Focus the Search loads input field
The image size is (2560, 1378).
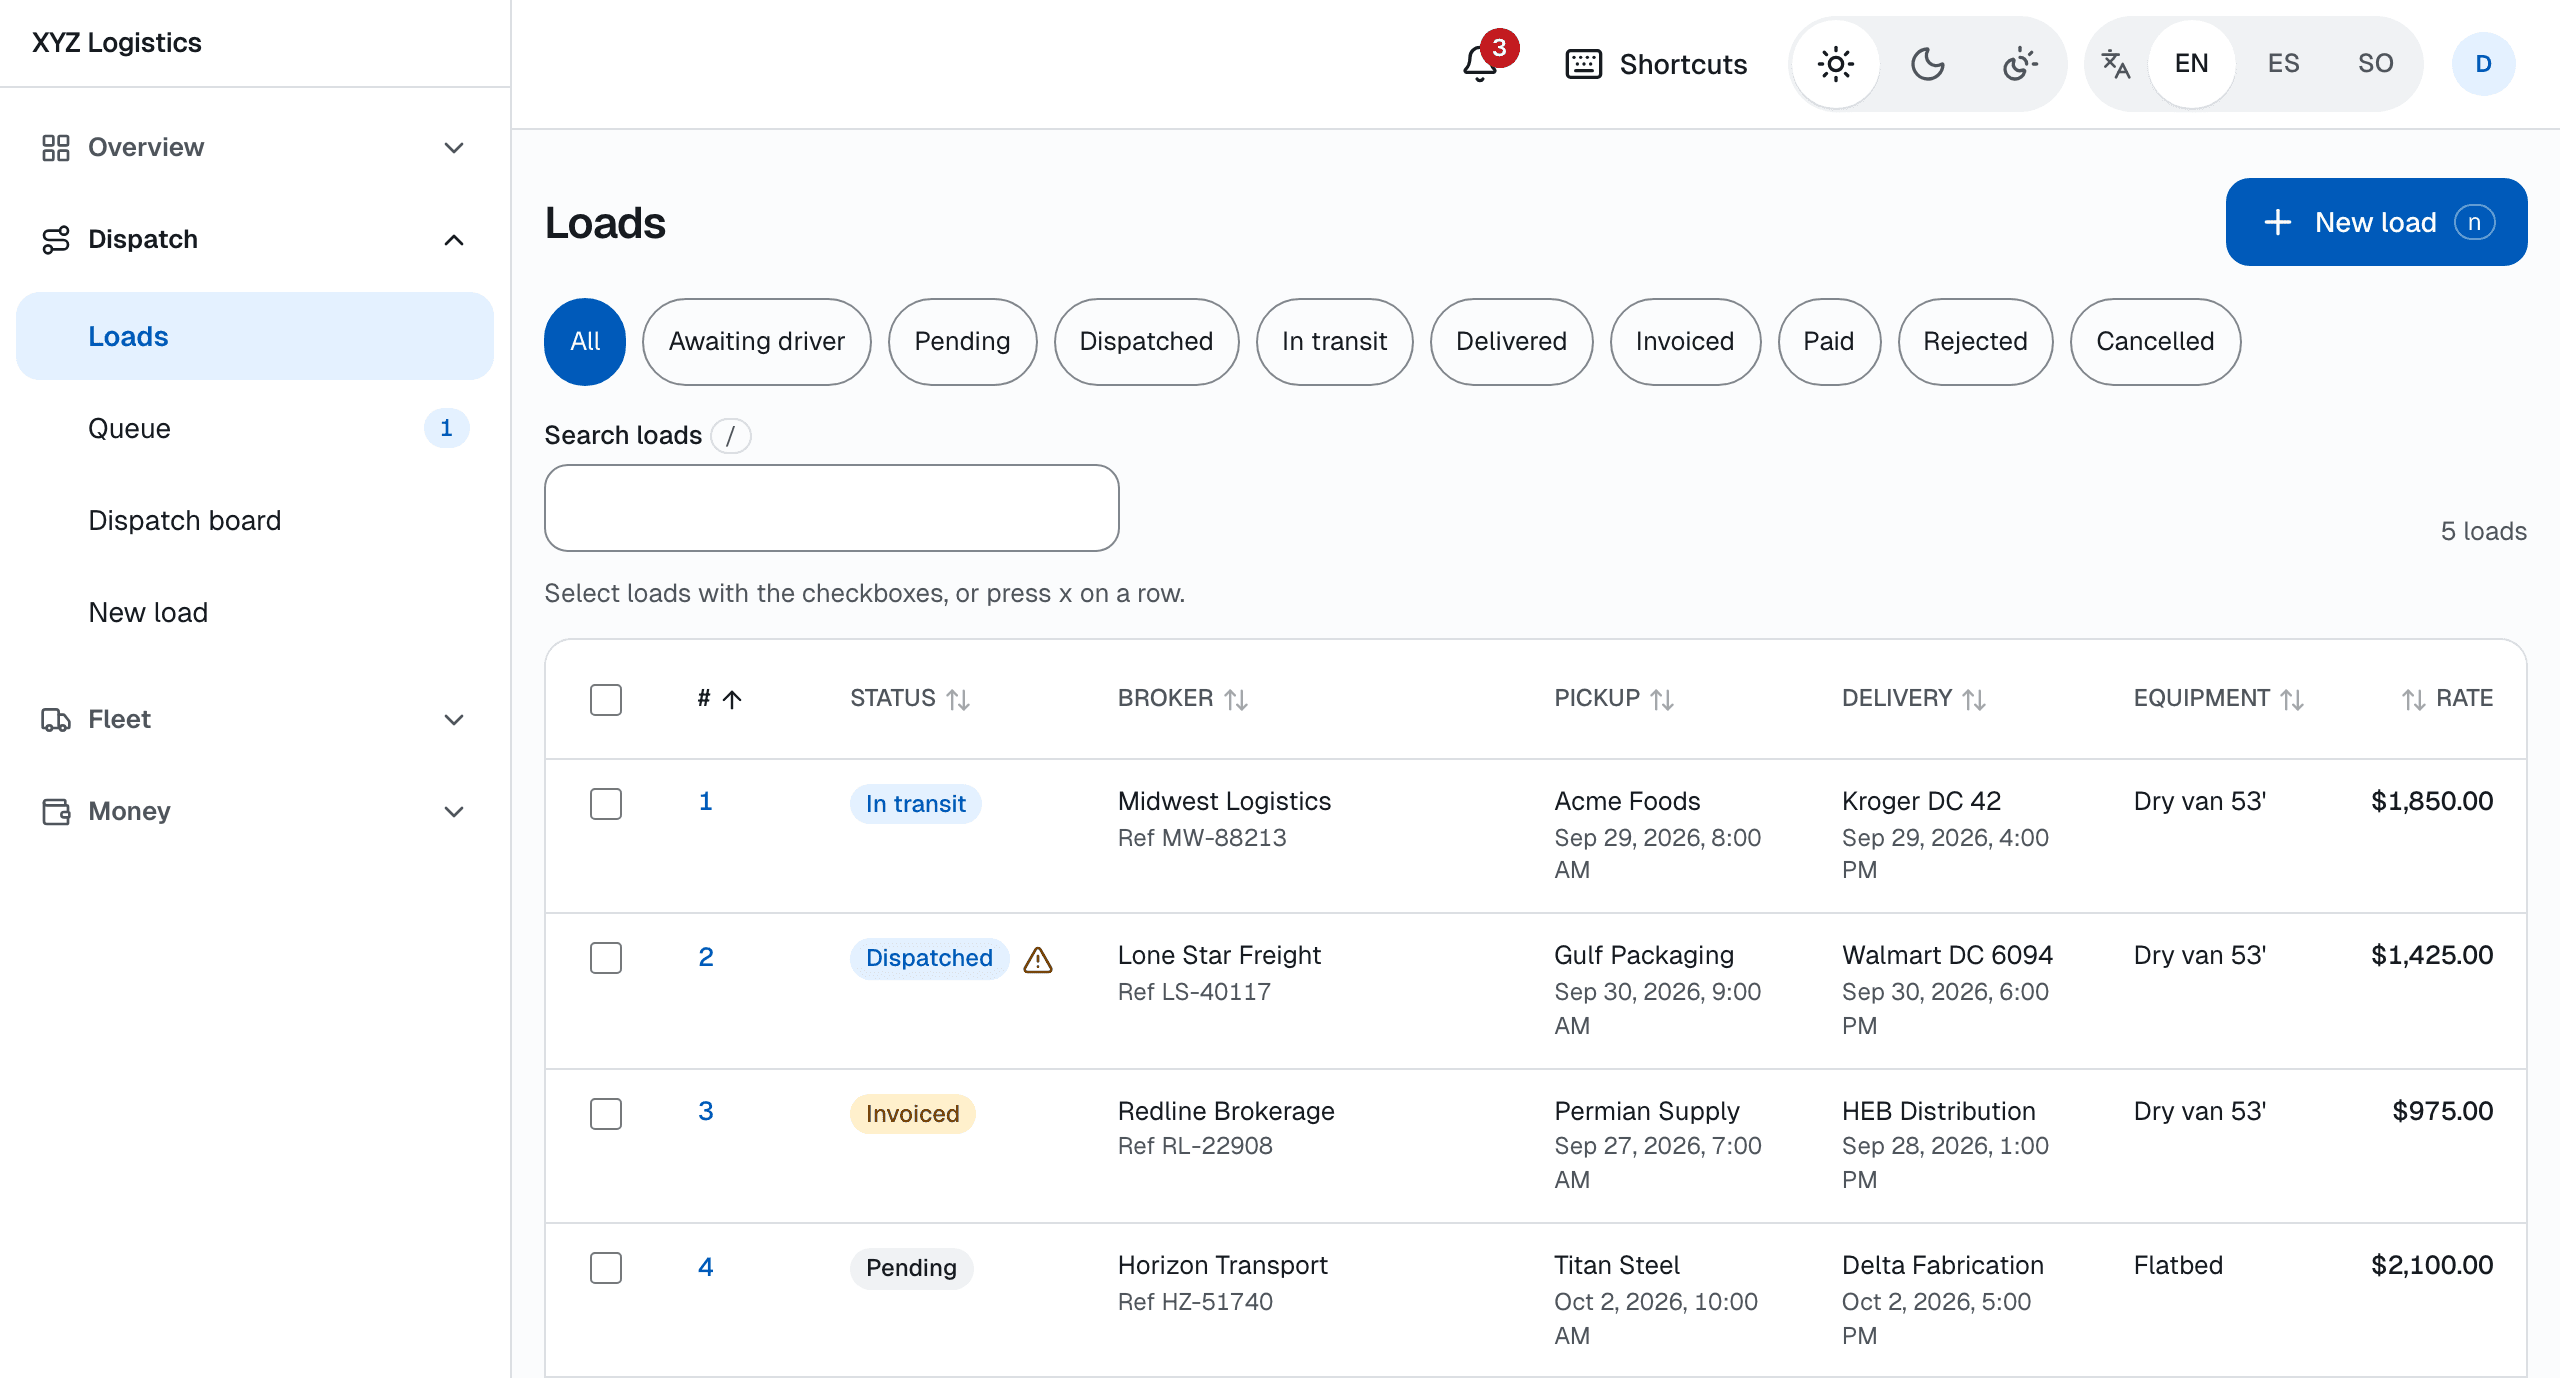(x=832, y=508)
